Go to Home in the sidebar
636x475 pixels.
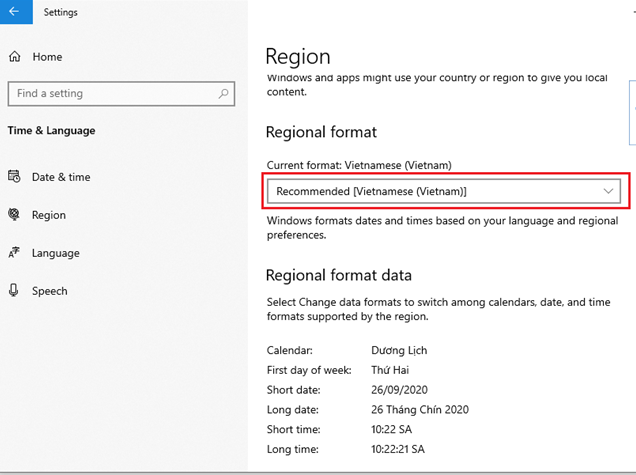(47, 58)
